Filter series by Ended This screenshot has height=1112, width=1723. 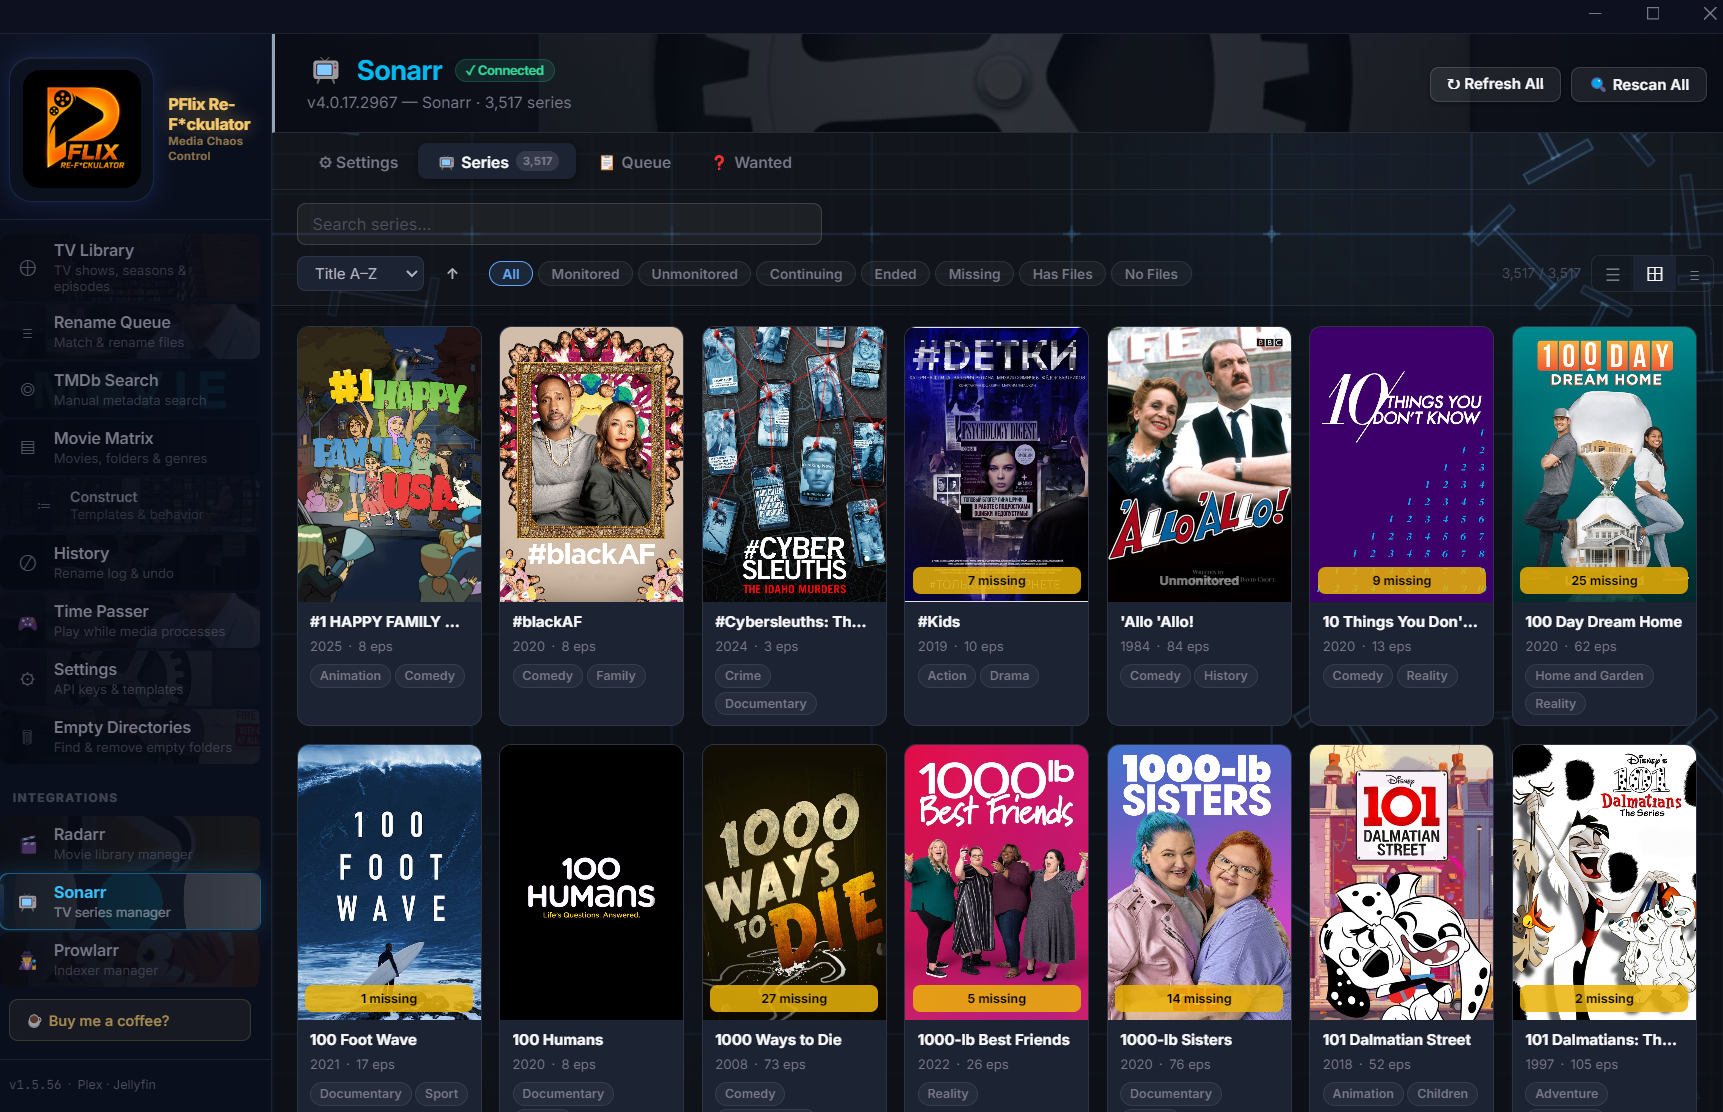point(895,274)
